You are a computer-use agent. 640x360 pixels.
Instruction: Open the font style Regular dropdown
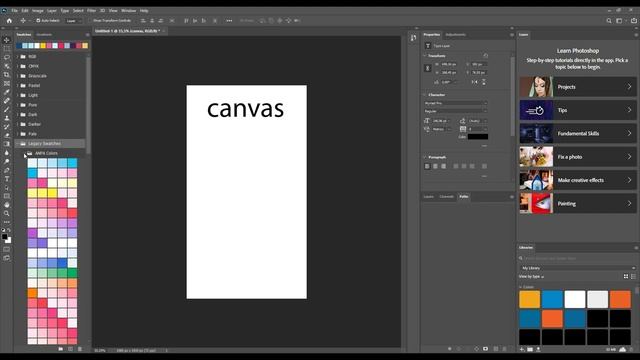456,111
